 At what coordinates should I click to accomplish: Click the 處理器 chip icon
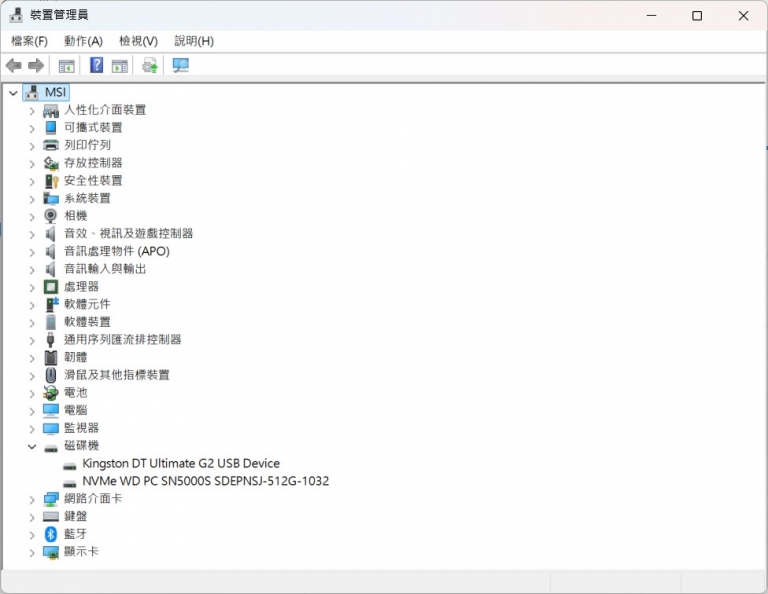(51, 286)
